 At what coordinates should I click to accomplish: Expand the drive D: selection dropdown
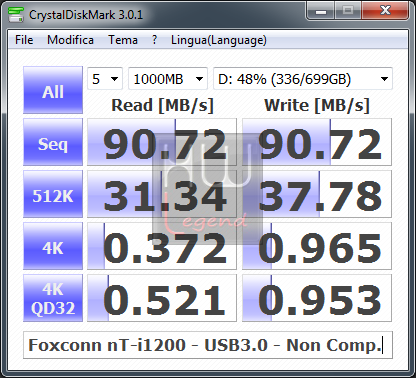coord(303,79)
